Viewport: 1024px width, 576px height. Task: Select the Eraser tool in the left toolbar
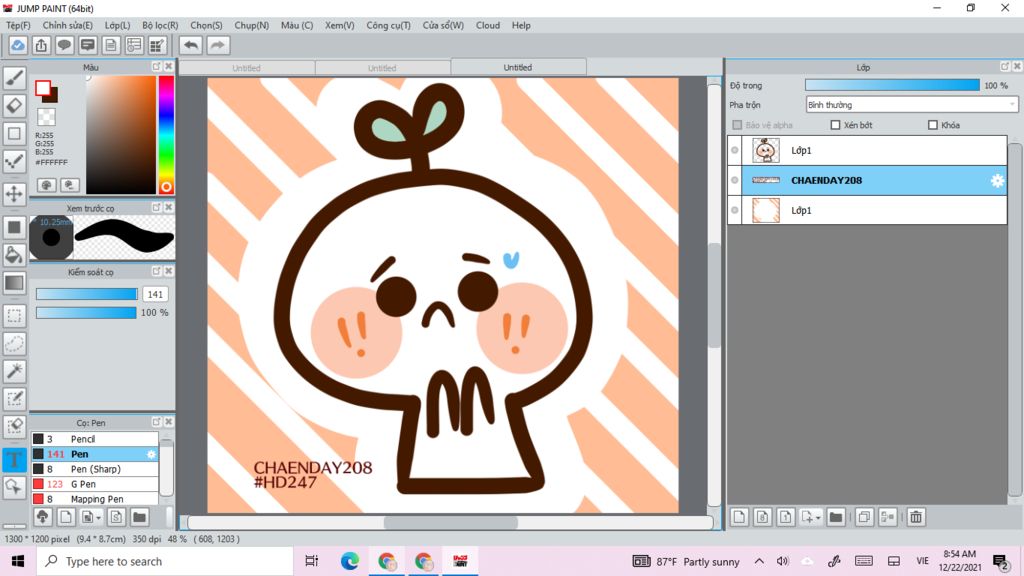14,105
